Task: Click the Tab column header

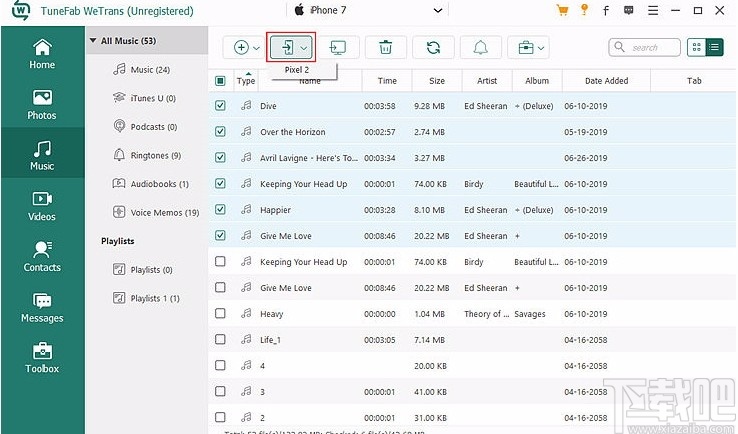Action: tap(694, 80)
